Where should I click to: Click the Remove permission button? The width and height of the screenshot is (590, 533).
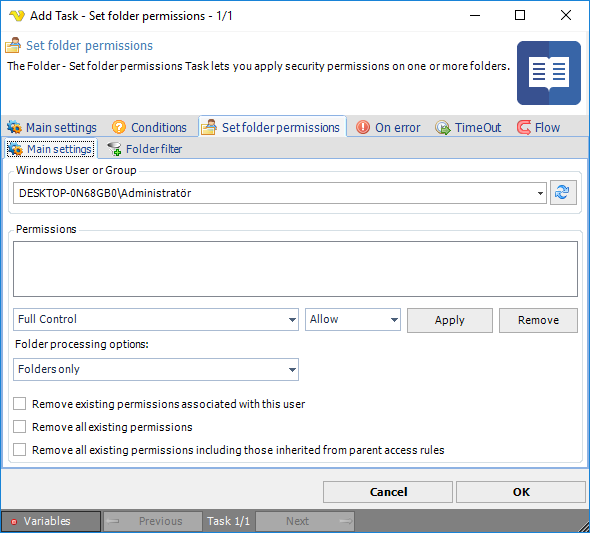[x=538, y=320]
